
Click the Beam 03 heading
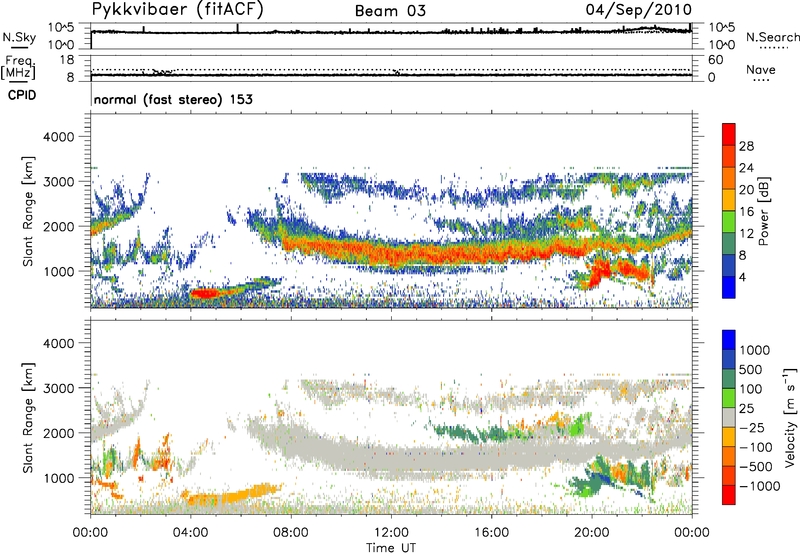pyautogui.click(x=390, y=11)
